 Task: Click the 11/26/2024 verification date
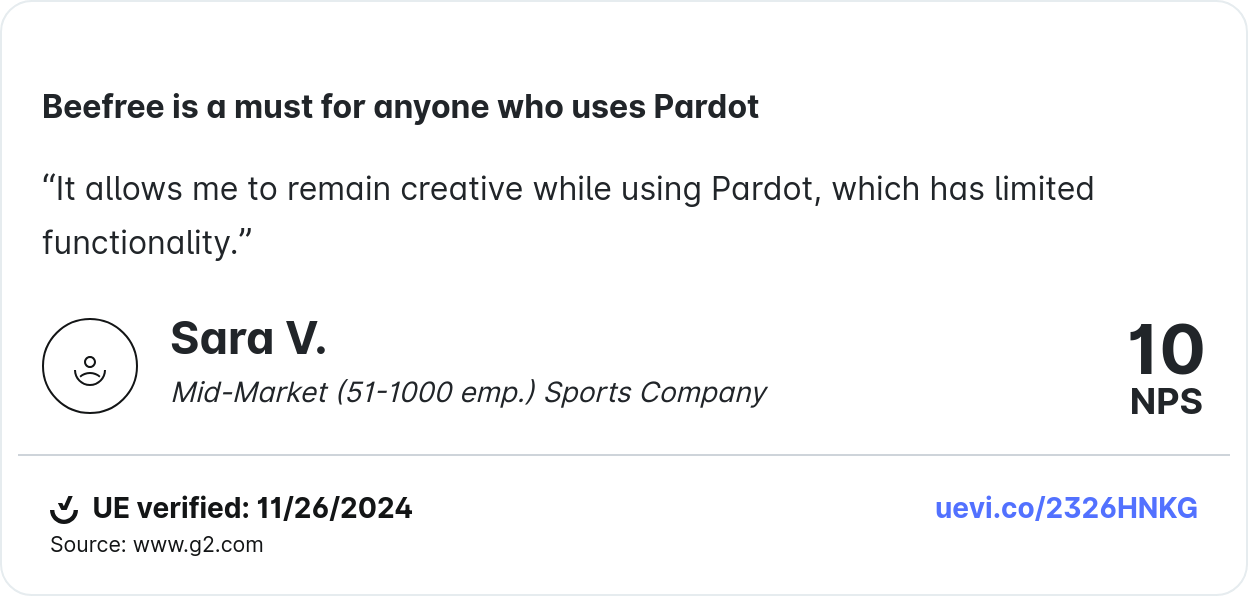(334, 508)
